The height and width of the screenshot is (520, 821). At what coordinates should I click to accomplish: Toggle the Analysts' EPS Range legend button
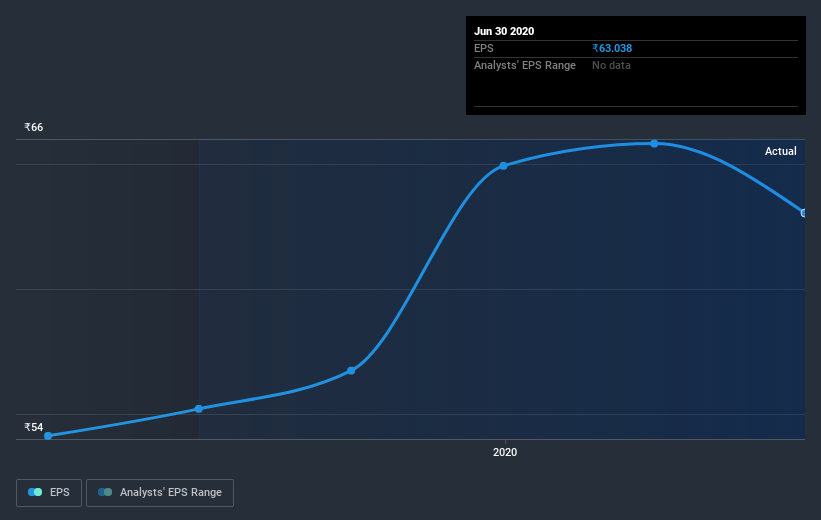pyautogui.click(x=160, y=493)
